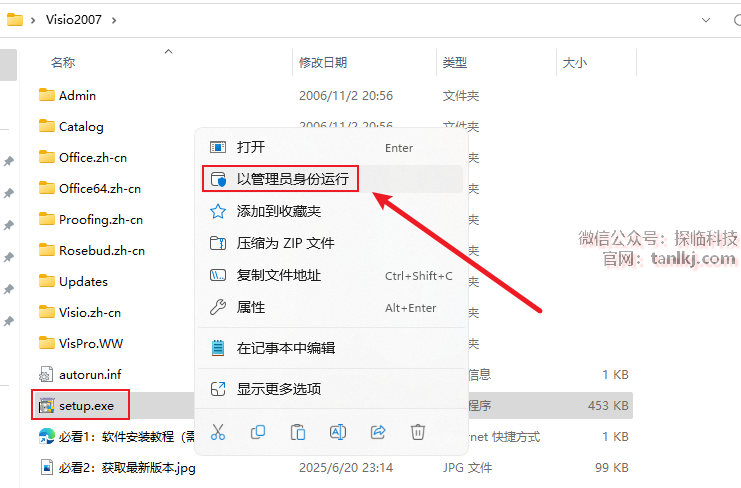This screenshot has width=741, height=488.
Task: Click the Name column sort arrow
Action: [168, 51]
